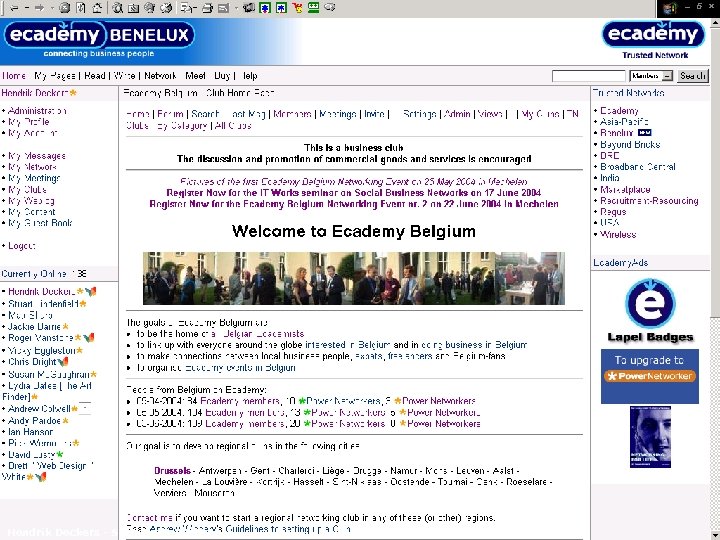The height and width of the screenshot is (540, 720).
Task: Open the Write menu item
Action: coord(124,76)
